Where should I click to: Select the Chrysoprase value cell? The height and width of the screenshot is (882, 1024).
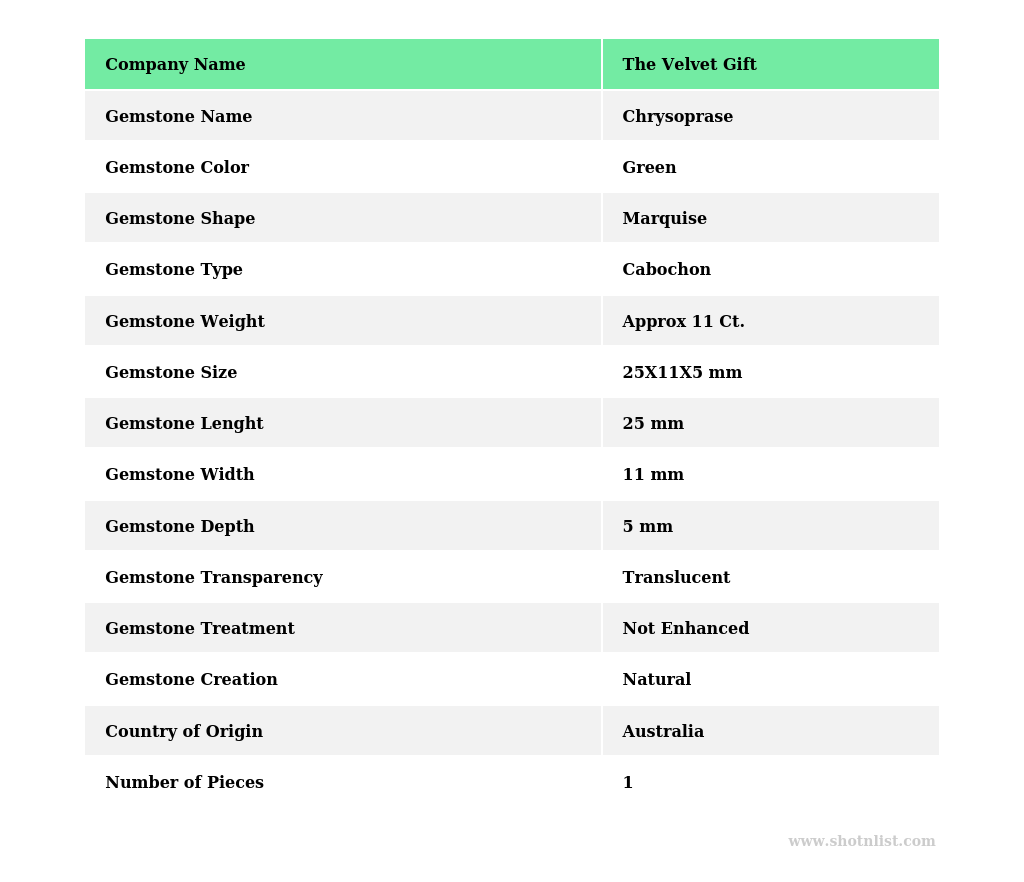click(677, 117)
